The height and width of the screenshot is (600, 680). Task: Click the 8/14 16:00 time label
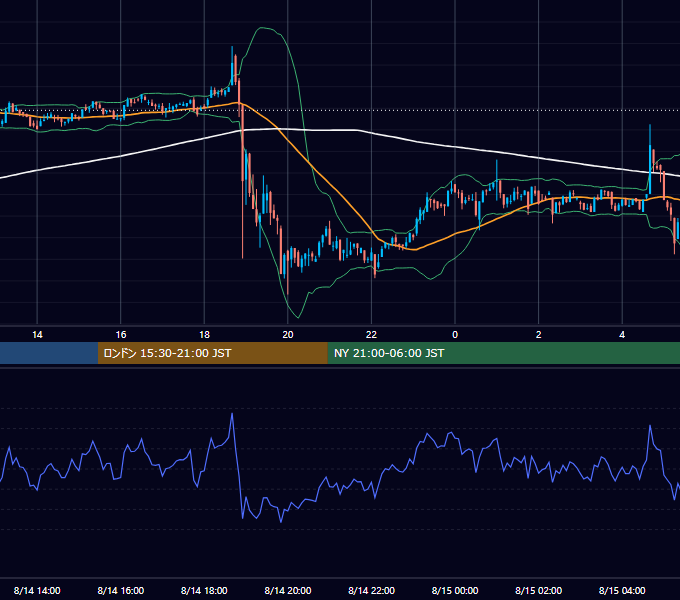(x=121, y=590)
